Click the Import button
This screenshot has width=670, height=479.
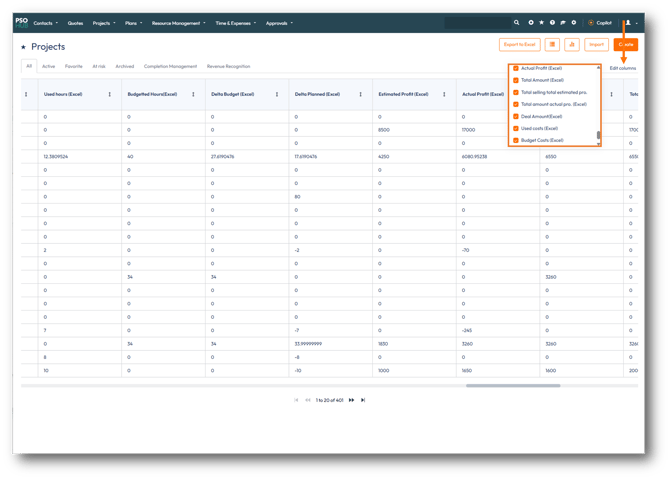(x=596, y=44)
